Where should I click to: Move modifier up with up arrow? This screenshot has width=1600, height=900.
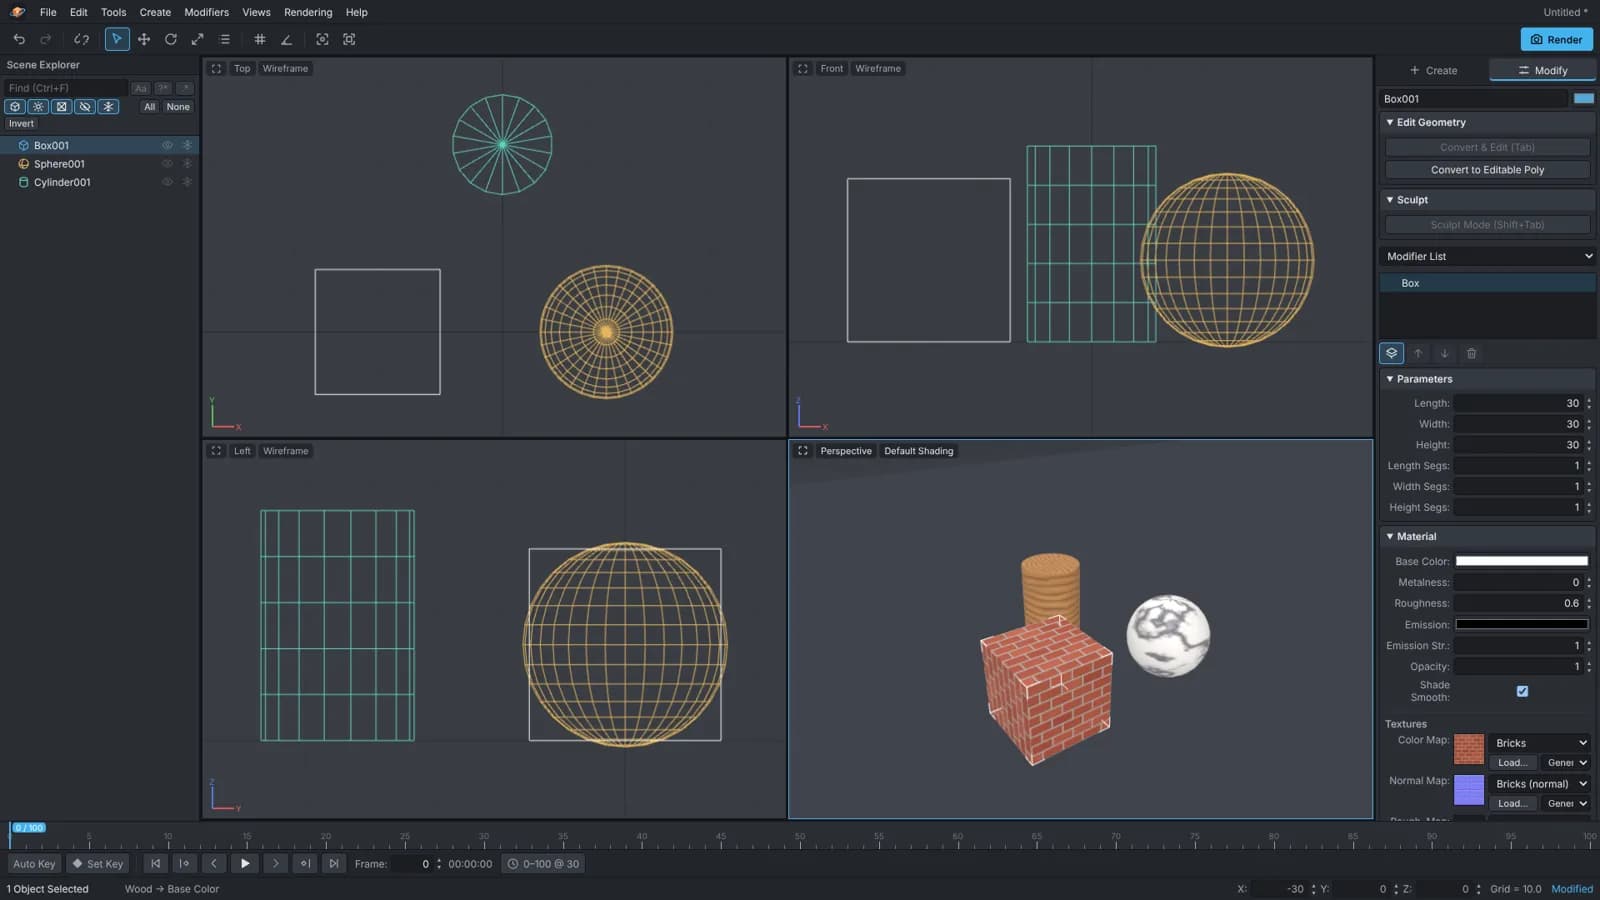click(x=1418, y=353)
